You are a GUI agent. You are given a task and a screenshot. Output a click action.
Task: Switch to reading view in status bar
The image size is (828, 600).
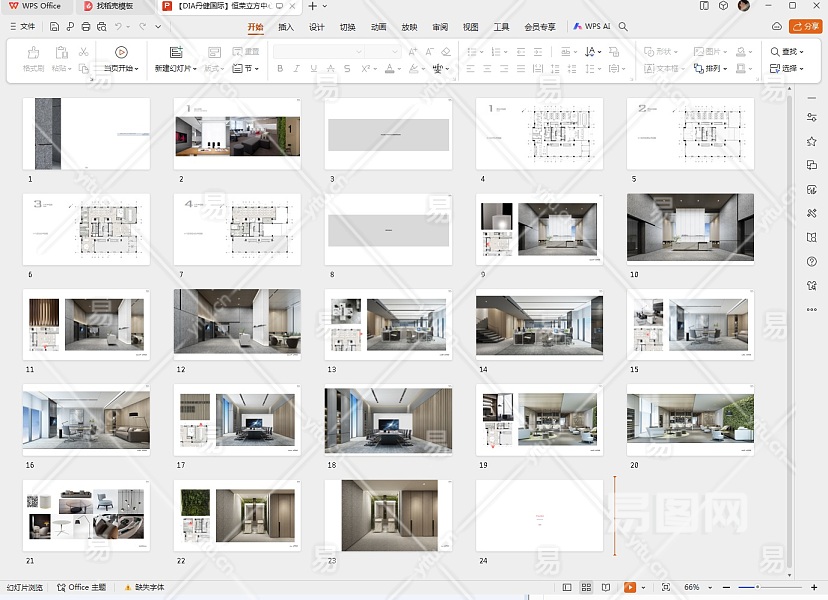[606, 587]
